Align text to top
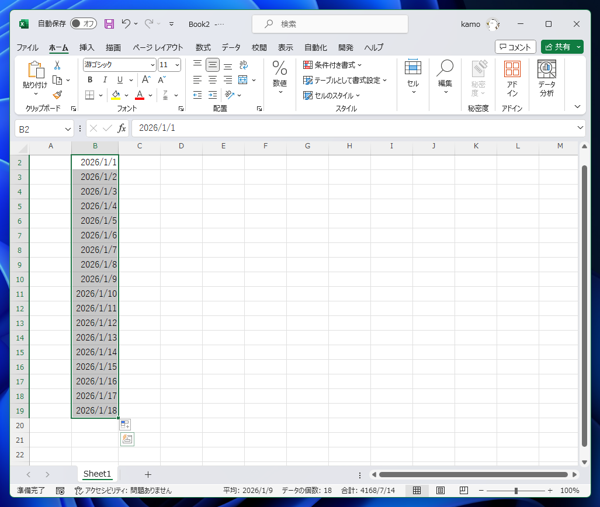The width and height of the screenshot is (600, 507). (197, 65)
